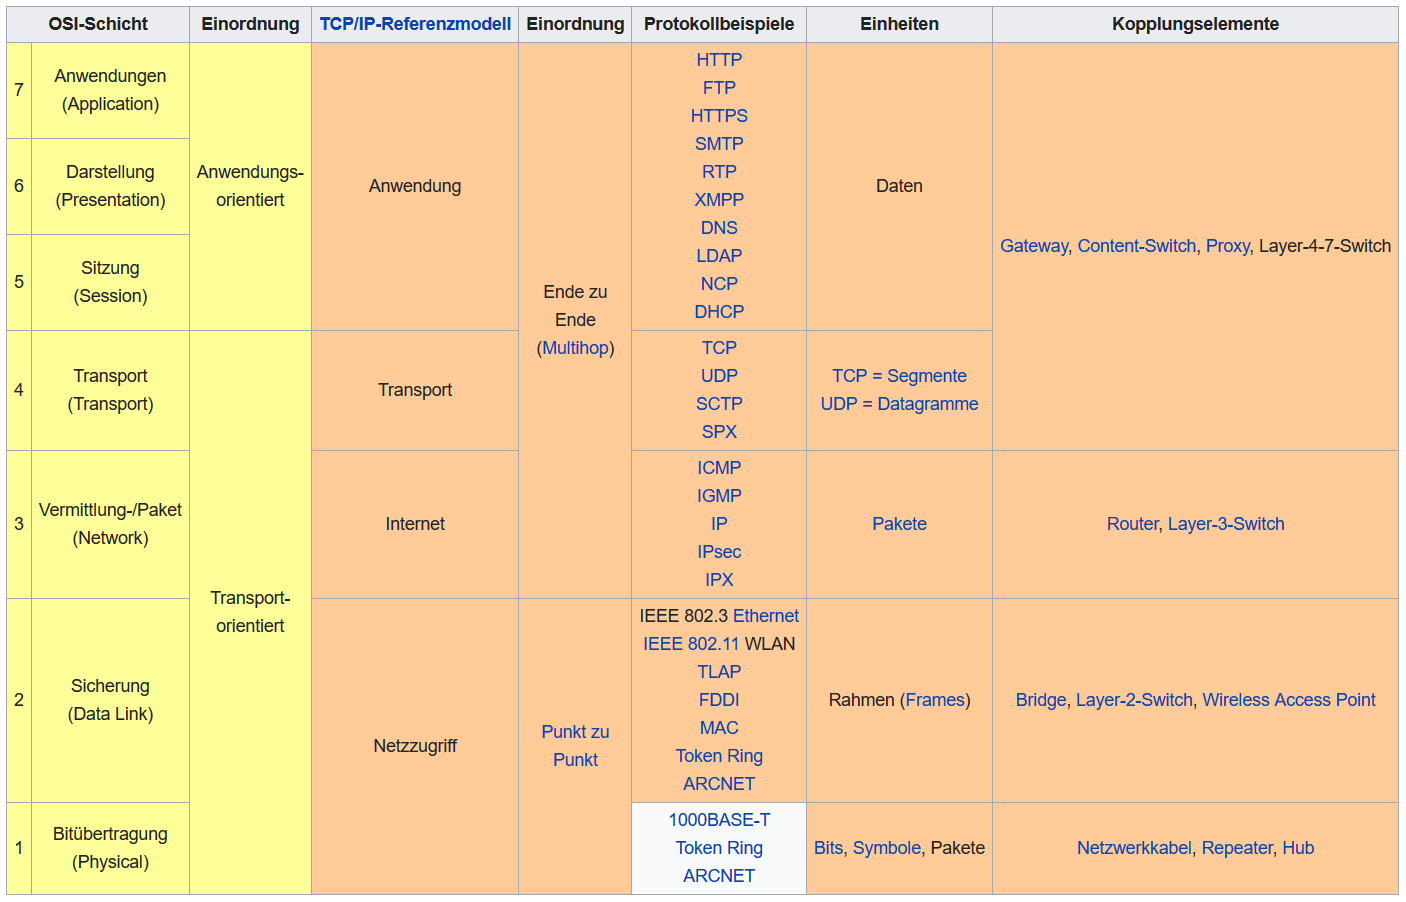Open the FDDI link
The image size is (1406, 902).
[719, 700]
